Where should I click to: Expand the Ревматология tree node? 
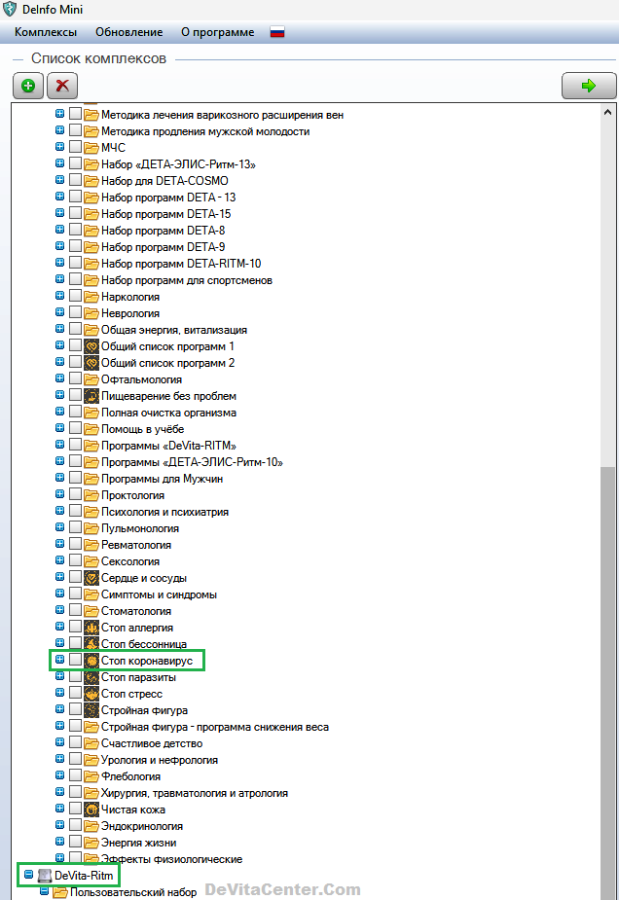click(60, 544)
